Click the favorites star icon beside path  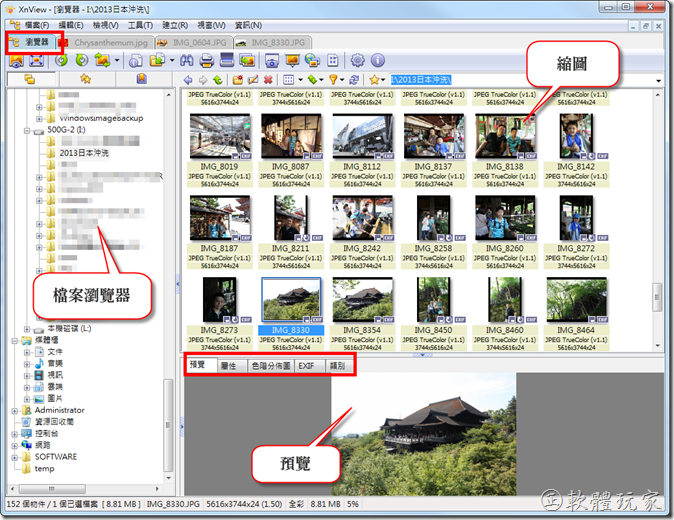coord(373,79)
